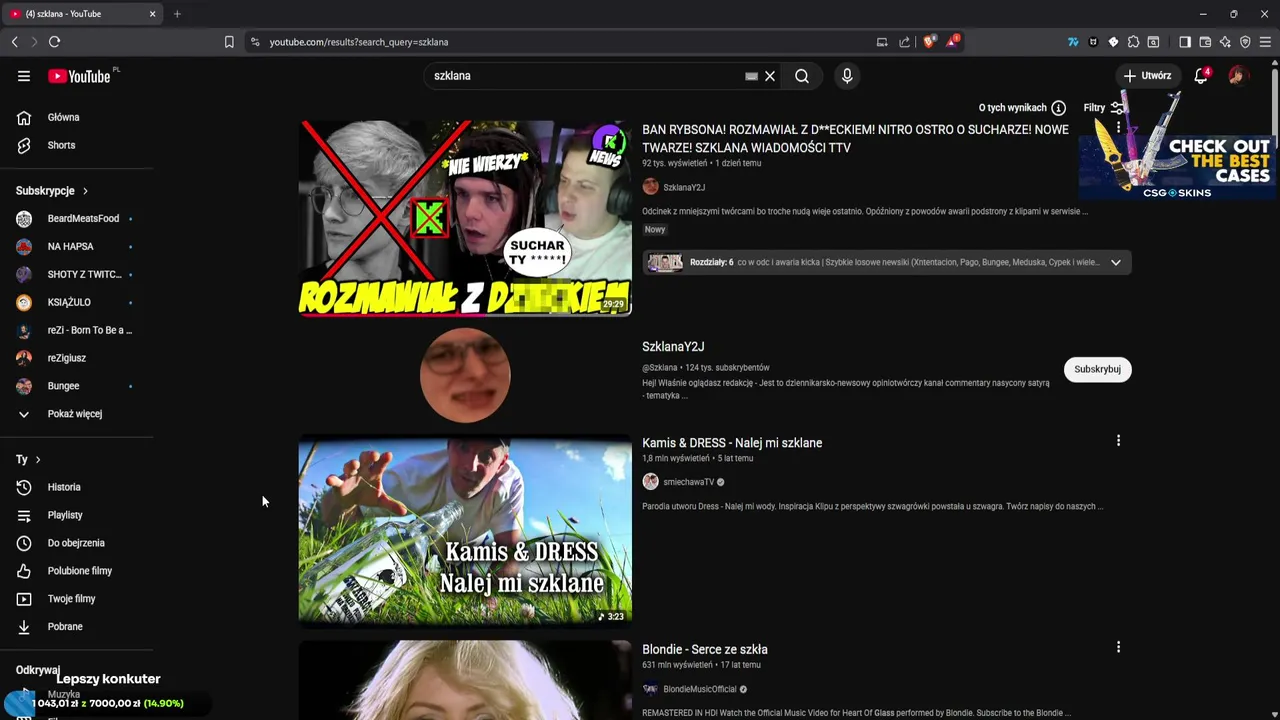Open more options for Kamis & DRESS video
This screenshot has height=720, width=1280.
(x=1118, y=441)
